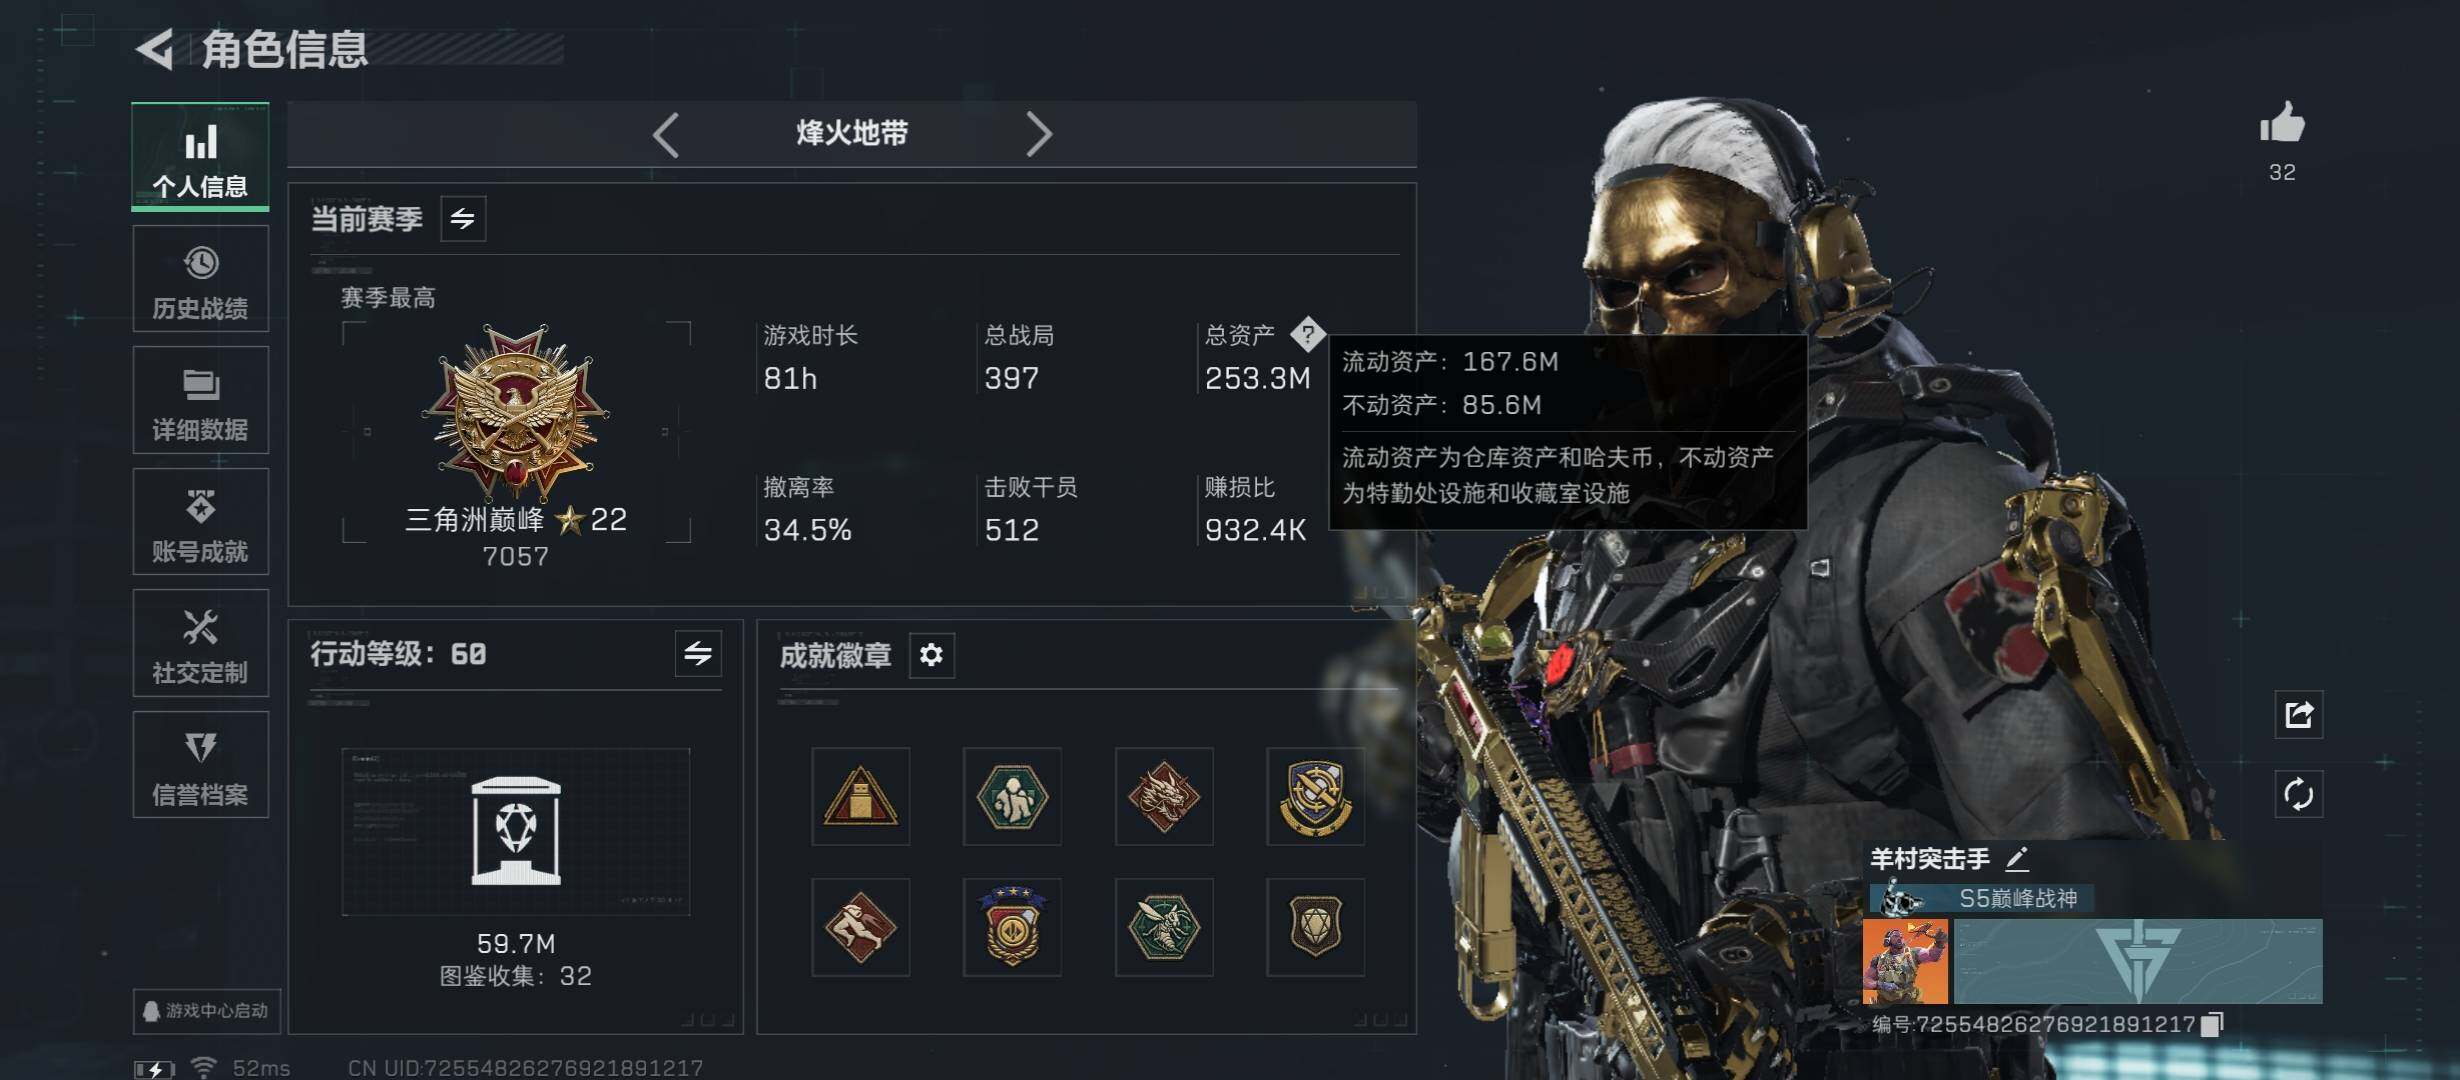Screen dimensions: 2460x1080
Task: Go back using the arrow beside 角色信息
Action: [156, 48]
